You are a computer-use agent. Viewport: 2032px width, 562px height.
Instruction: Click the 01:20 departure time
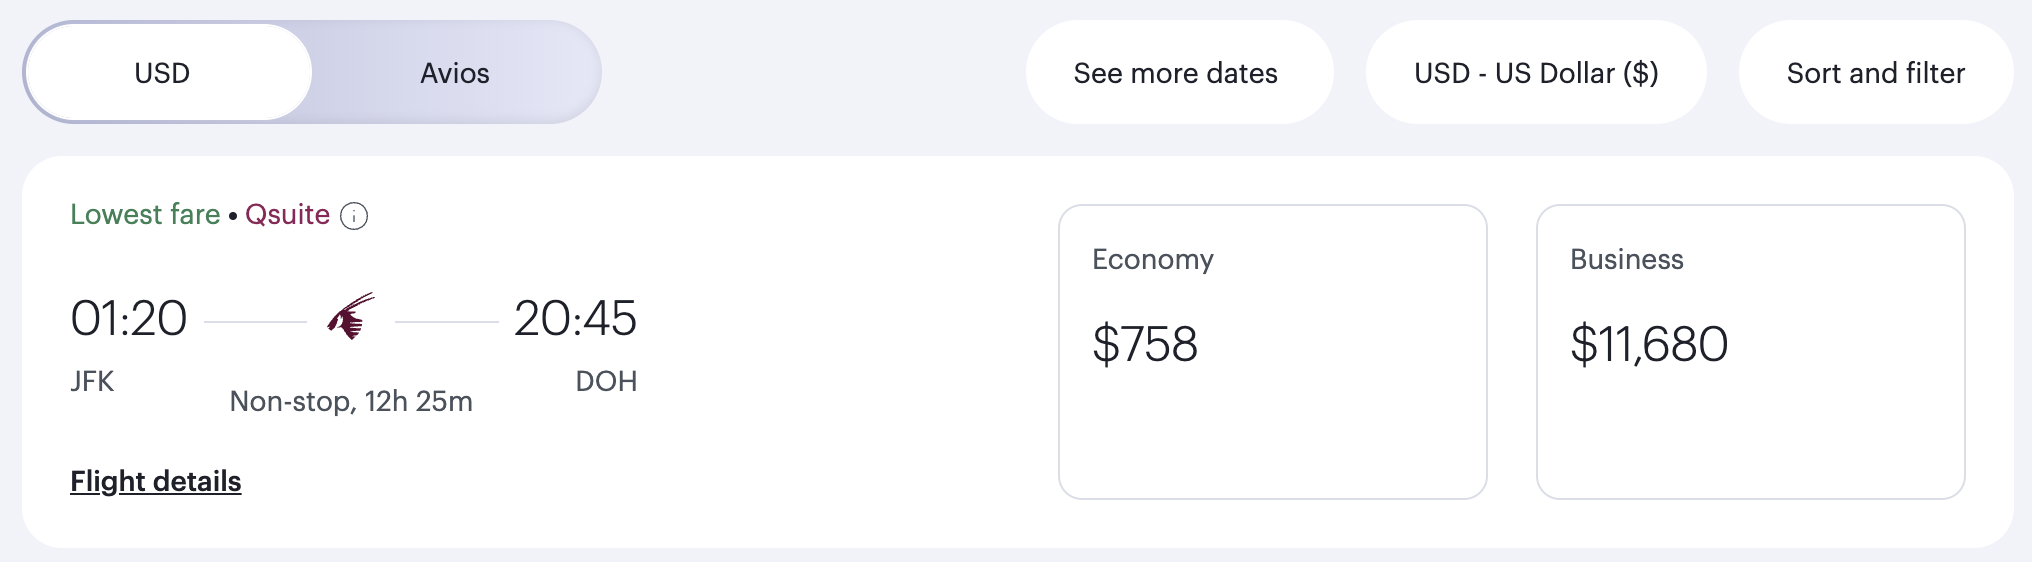[x=129, y=319]
